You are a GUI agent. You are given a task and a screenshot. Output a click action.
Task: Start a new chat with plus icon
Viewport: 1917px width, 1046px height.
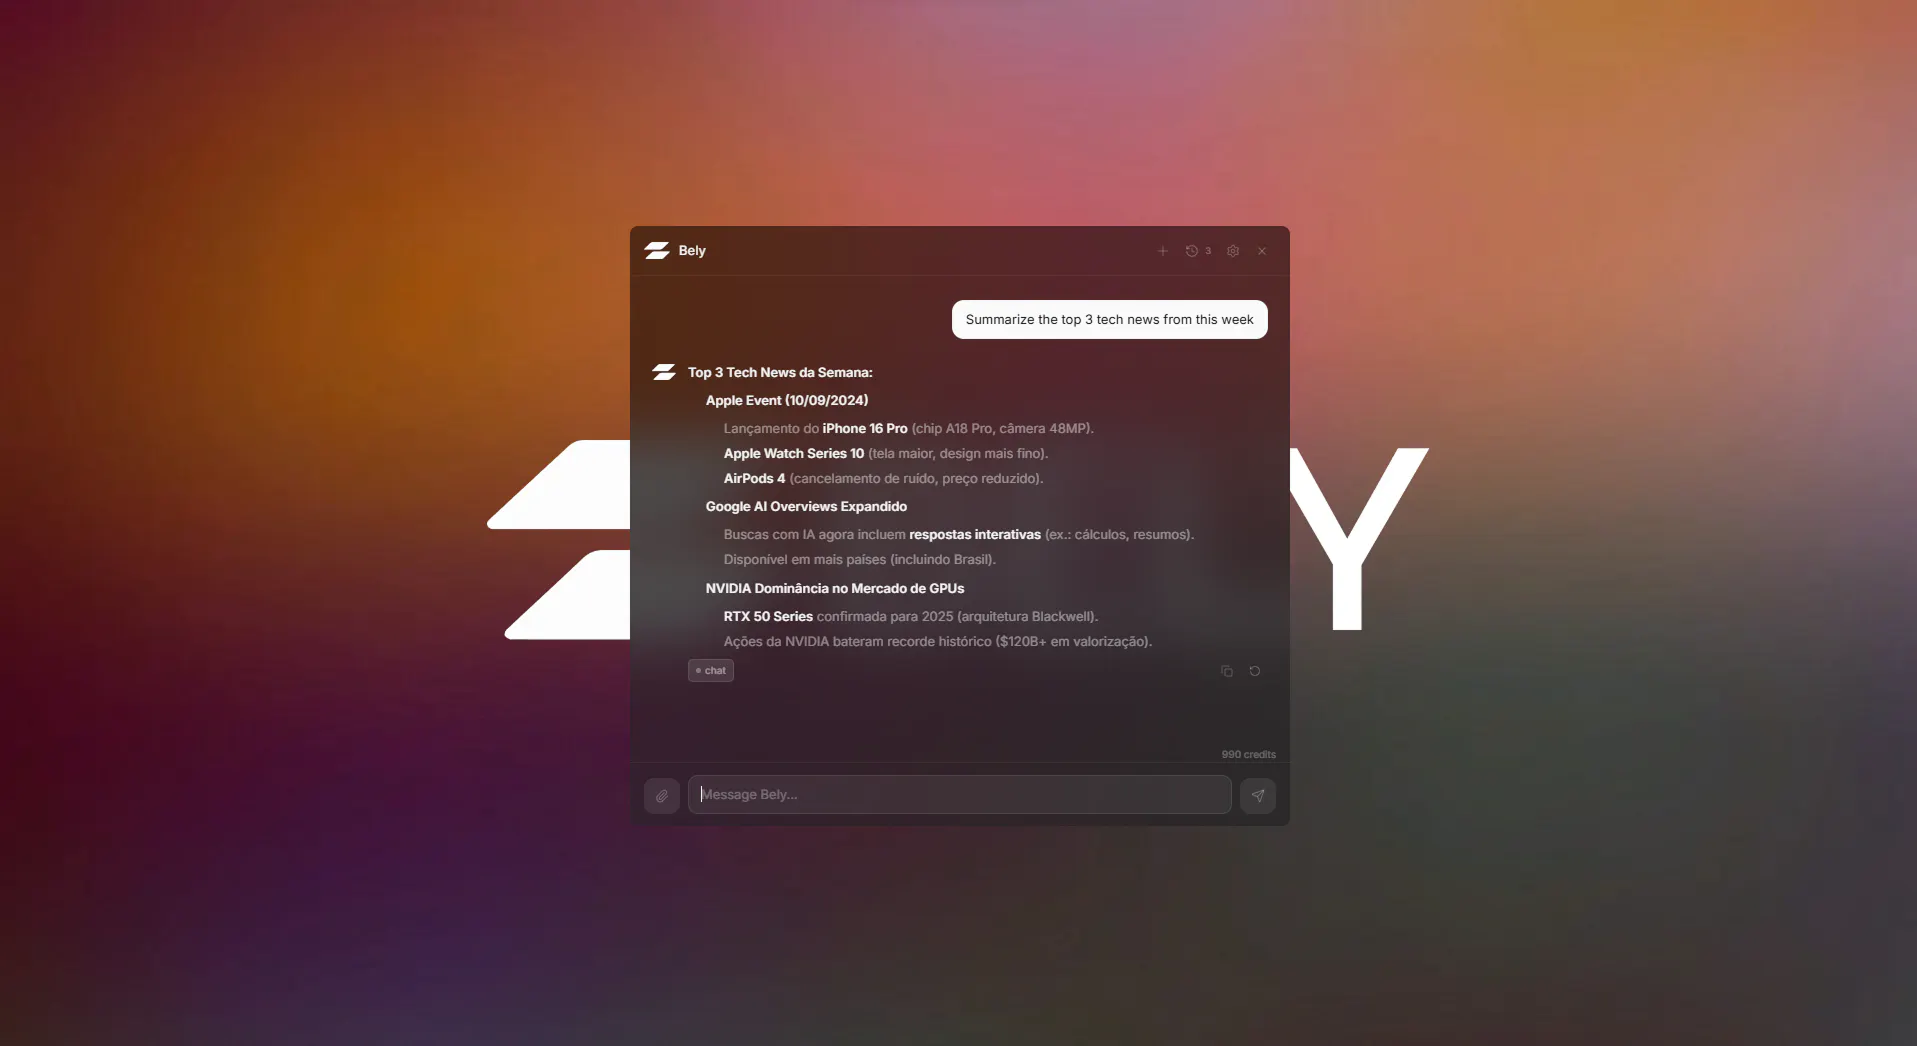coord(1162,251)
